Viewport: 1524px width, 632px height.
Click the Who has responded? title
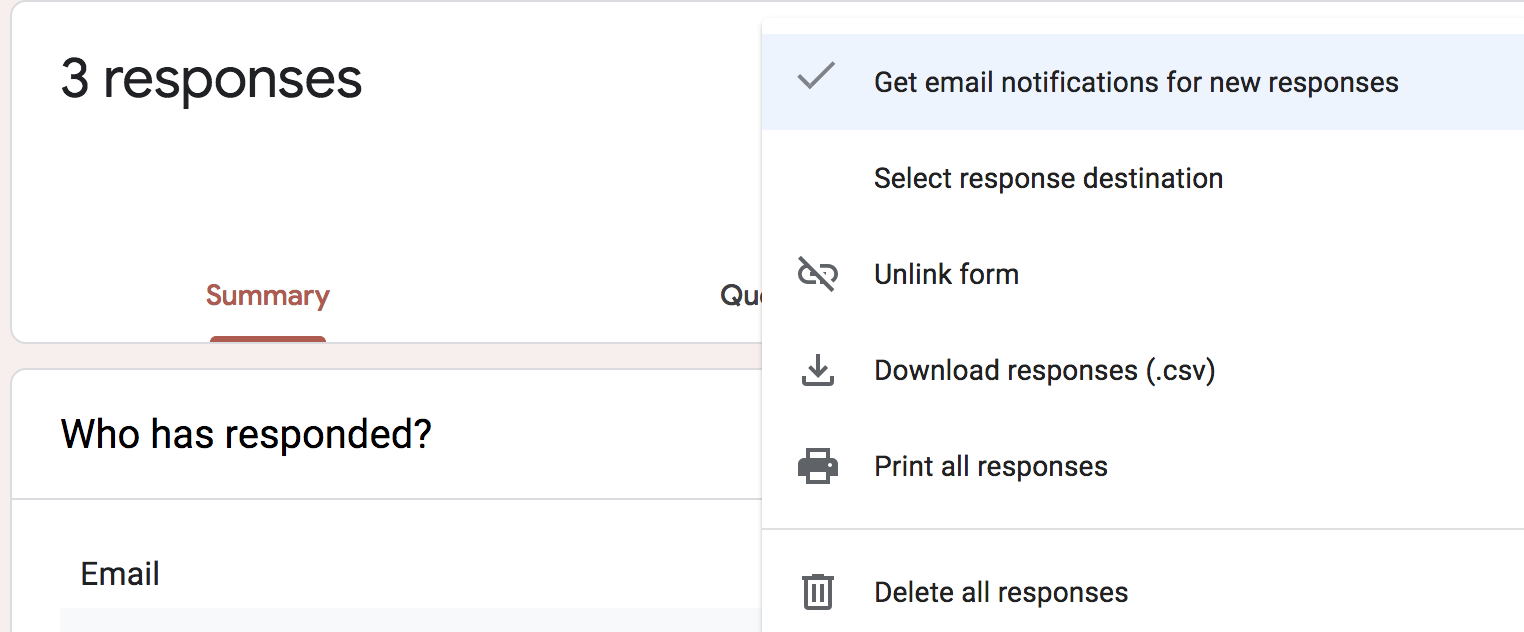[x=246, y=434]
